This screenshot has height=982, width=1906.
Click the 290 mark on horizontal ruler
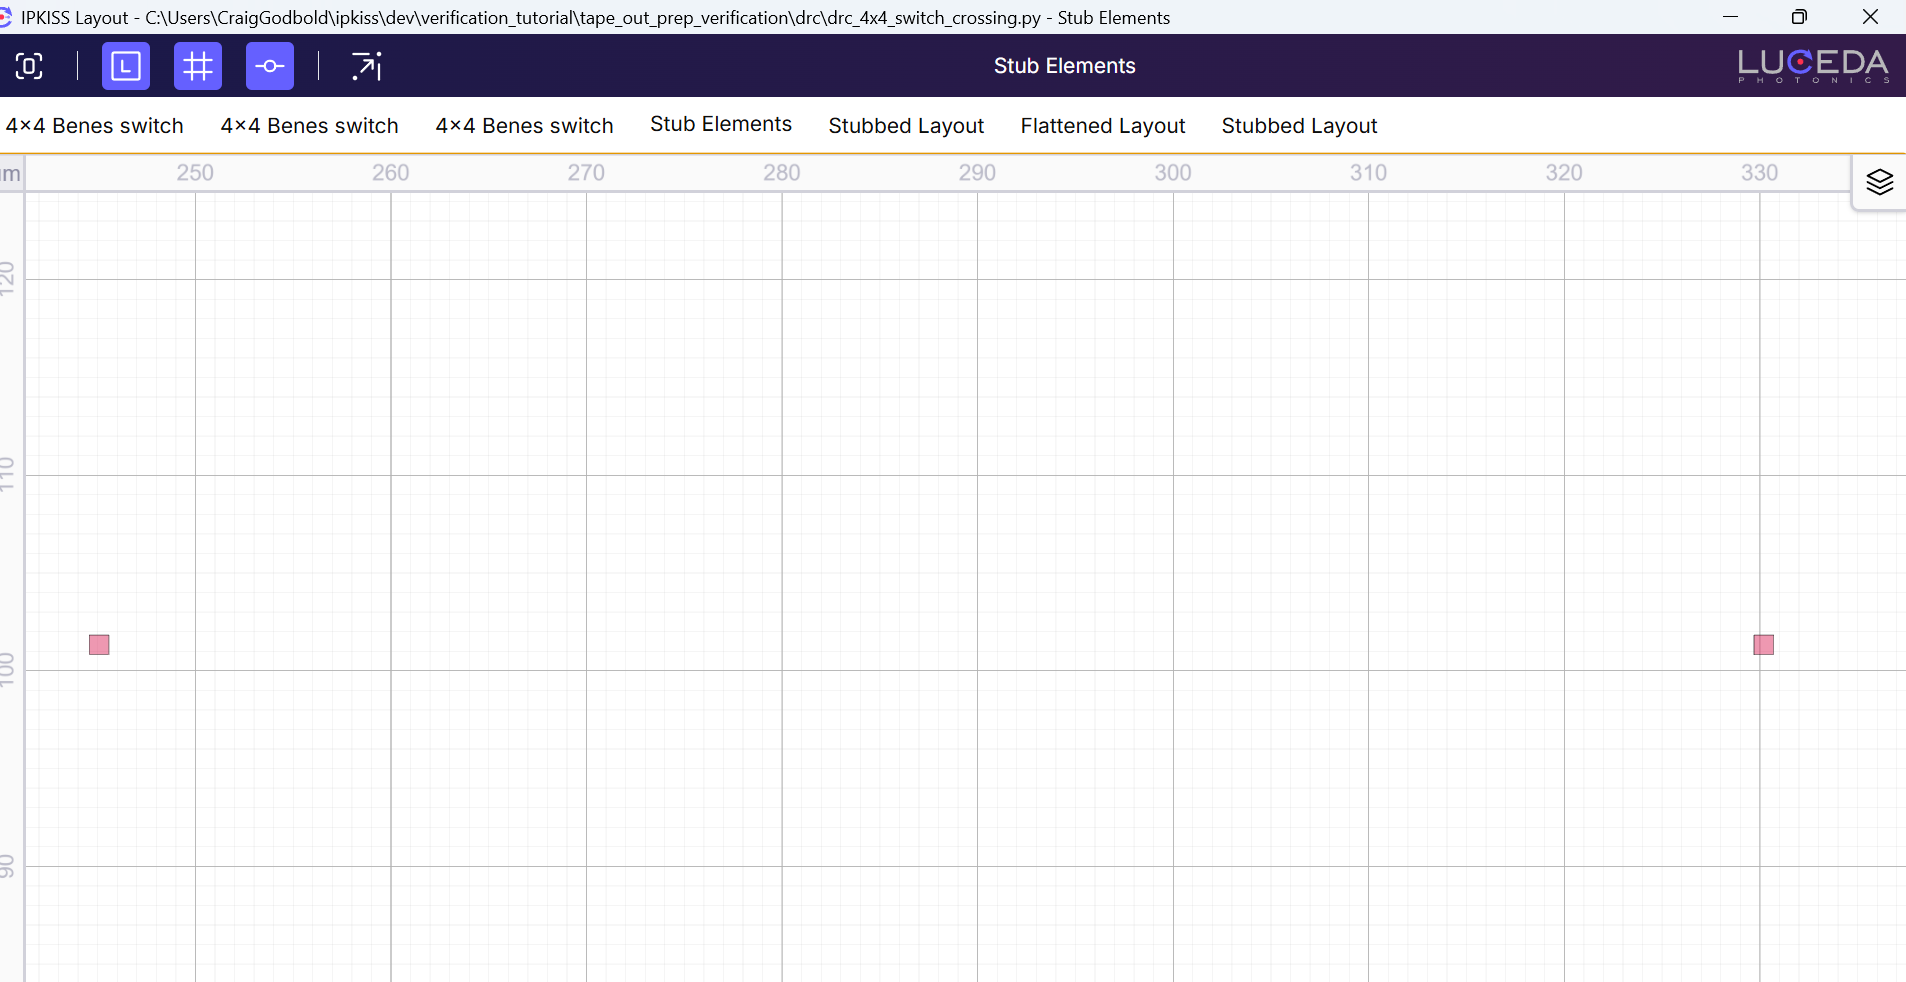click(x=977, y=173)
